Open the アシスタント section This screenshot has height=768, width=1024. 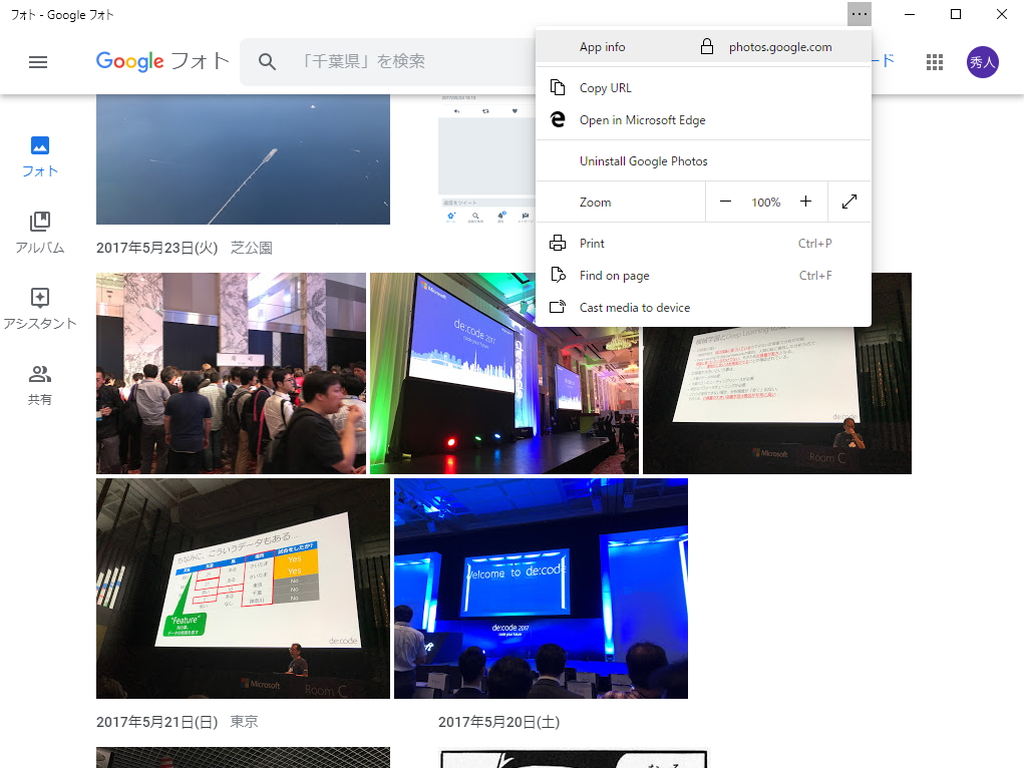click(40, 307)
